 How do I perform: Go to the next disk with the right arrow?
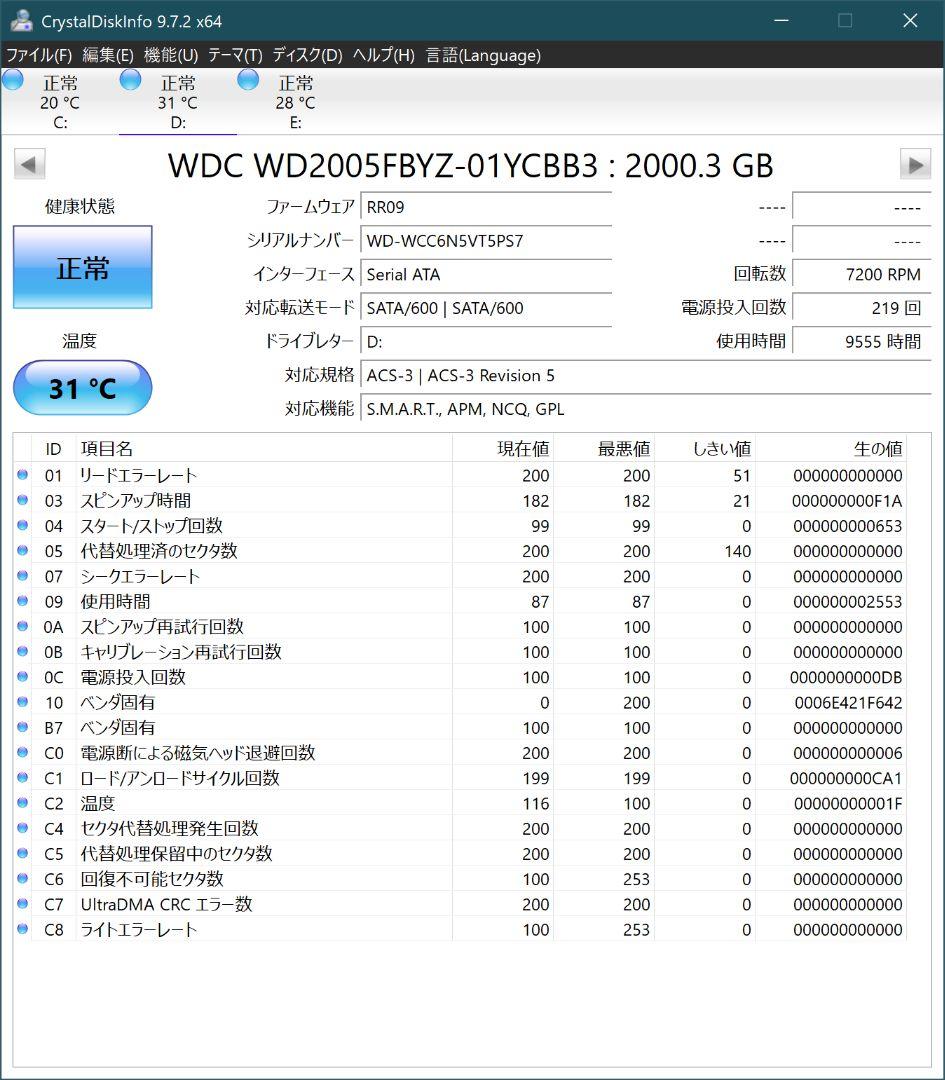[x=915, y=165]
